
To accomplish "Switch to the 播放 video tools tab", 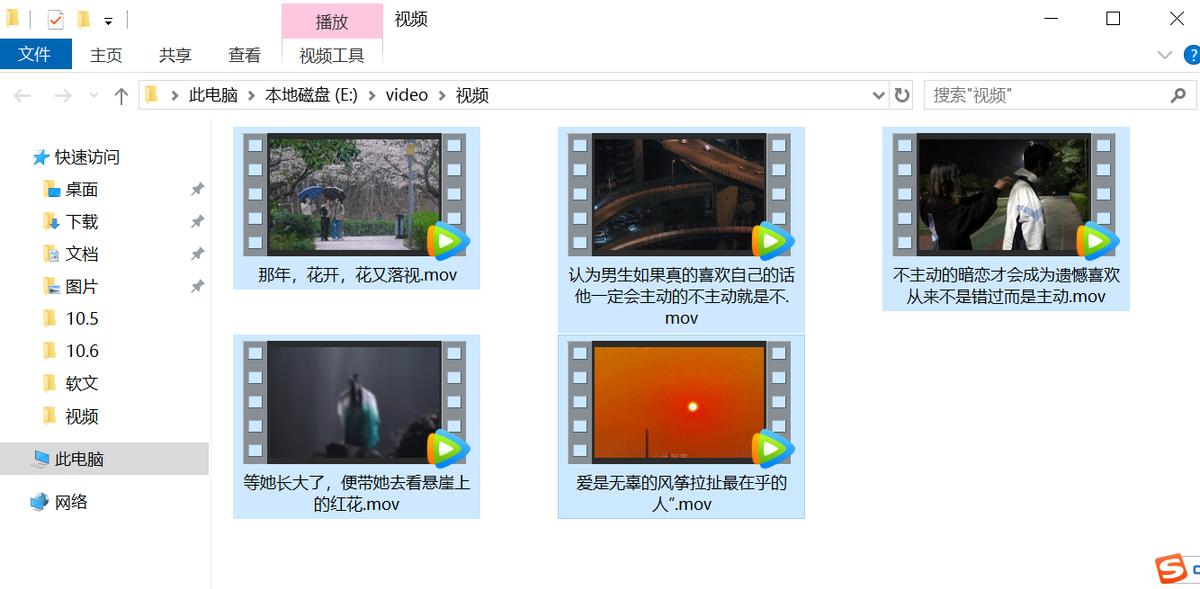I will (331, 20).
